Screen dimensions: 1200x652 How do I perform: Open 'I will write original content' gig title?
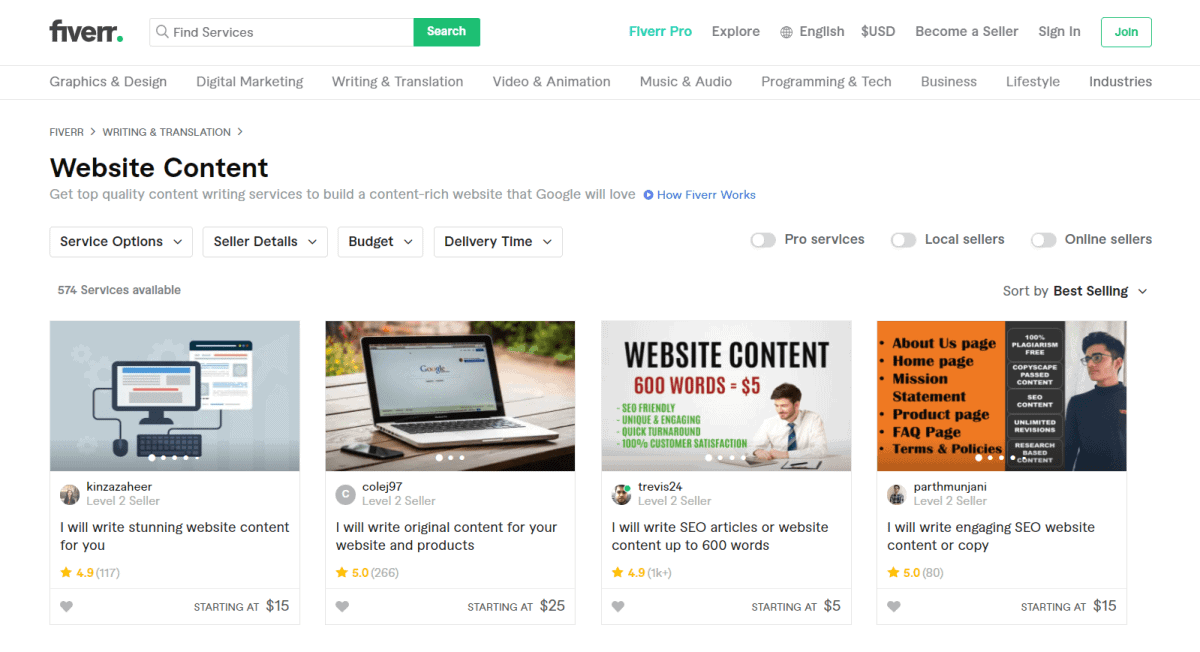[x=446, y=536]
